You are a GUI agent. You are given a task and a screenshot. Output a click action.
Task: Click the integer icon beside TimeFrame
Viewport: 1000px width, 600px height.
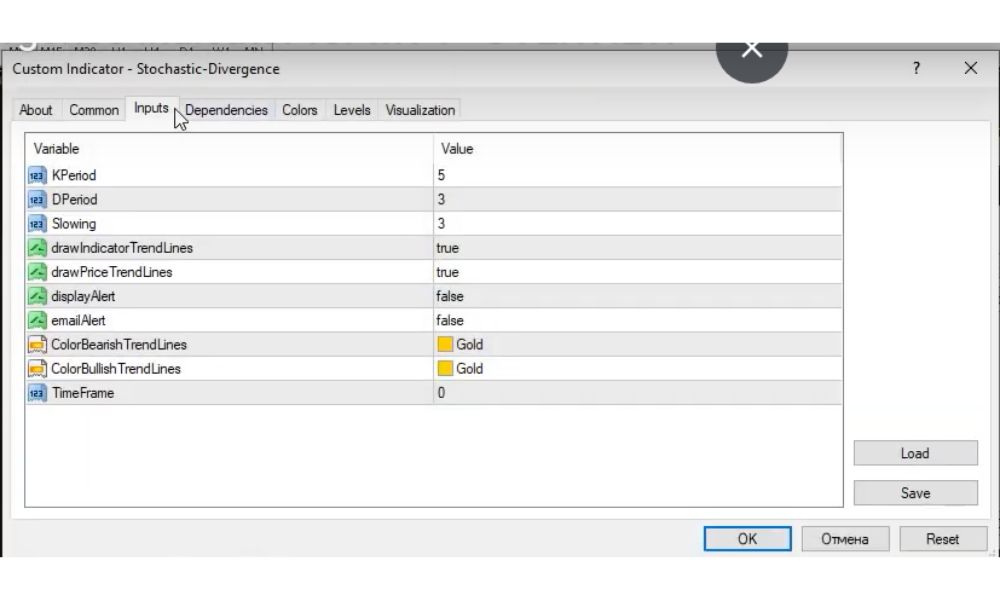(37, 393)
